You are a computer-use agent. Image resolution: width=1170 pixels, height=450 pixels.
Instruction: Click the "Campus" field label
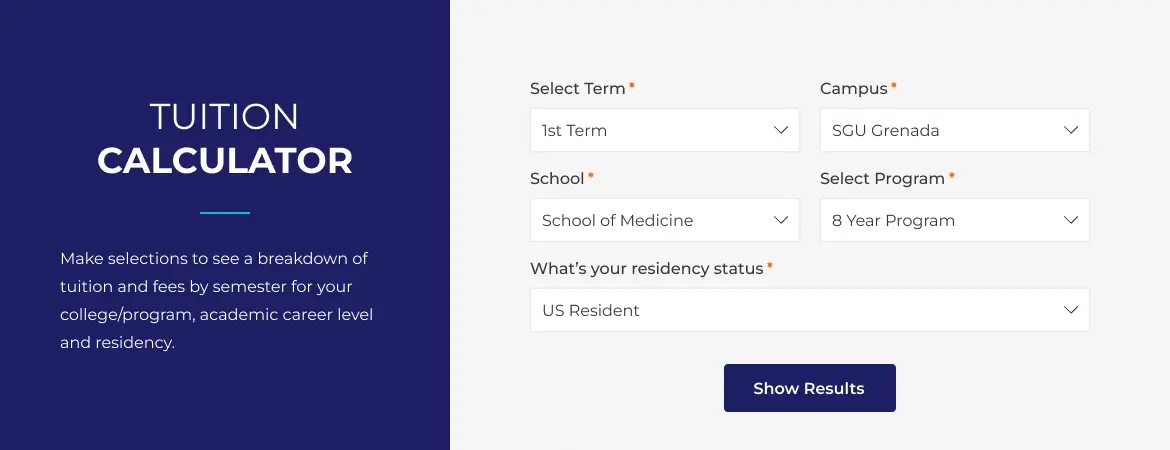coord(853,89)
